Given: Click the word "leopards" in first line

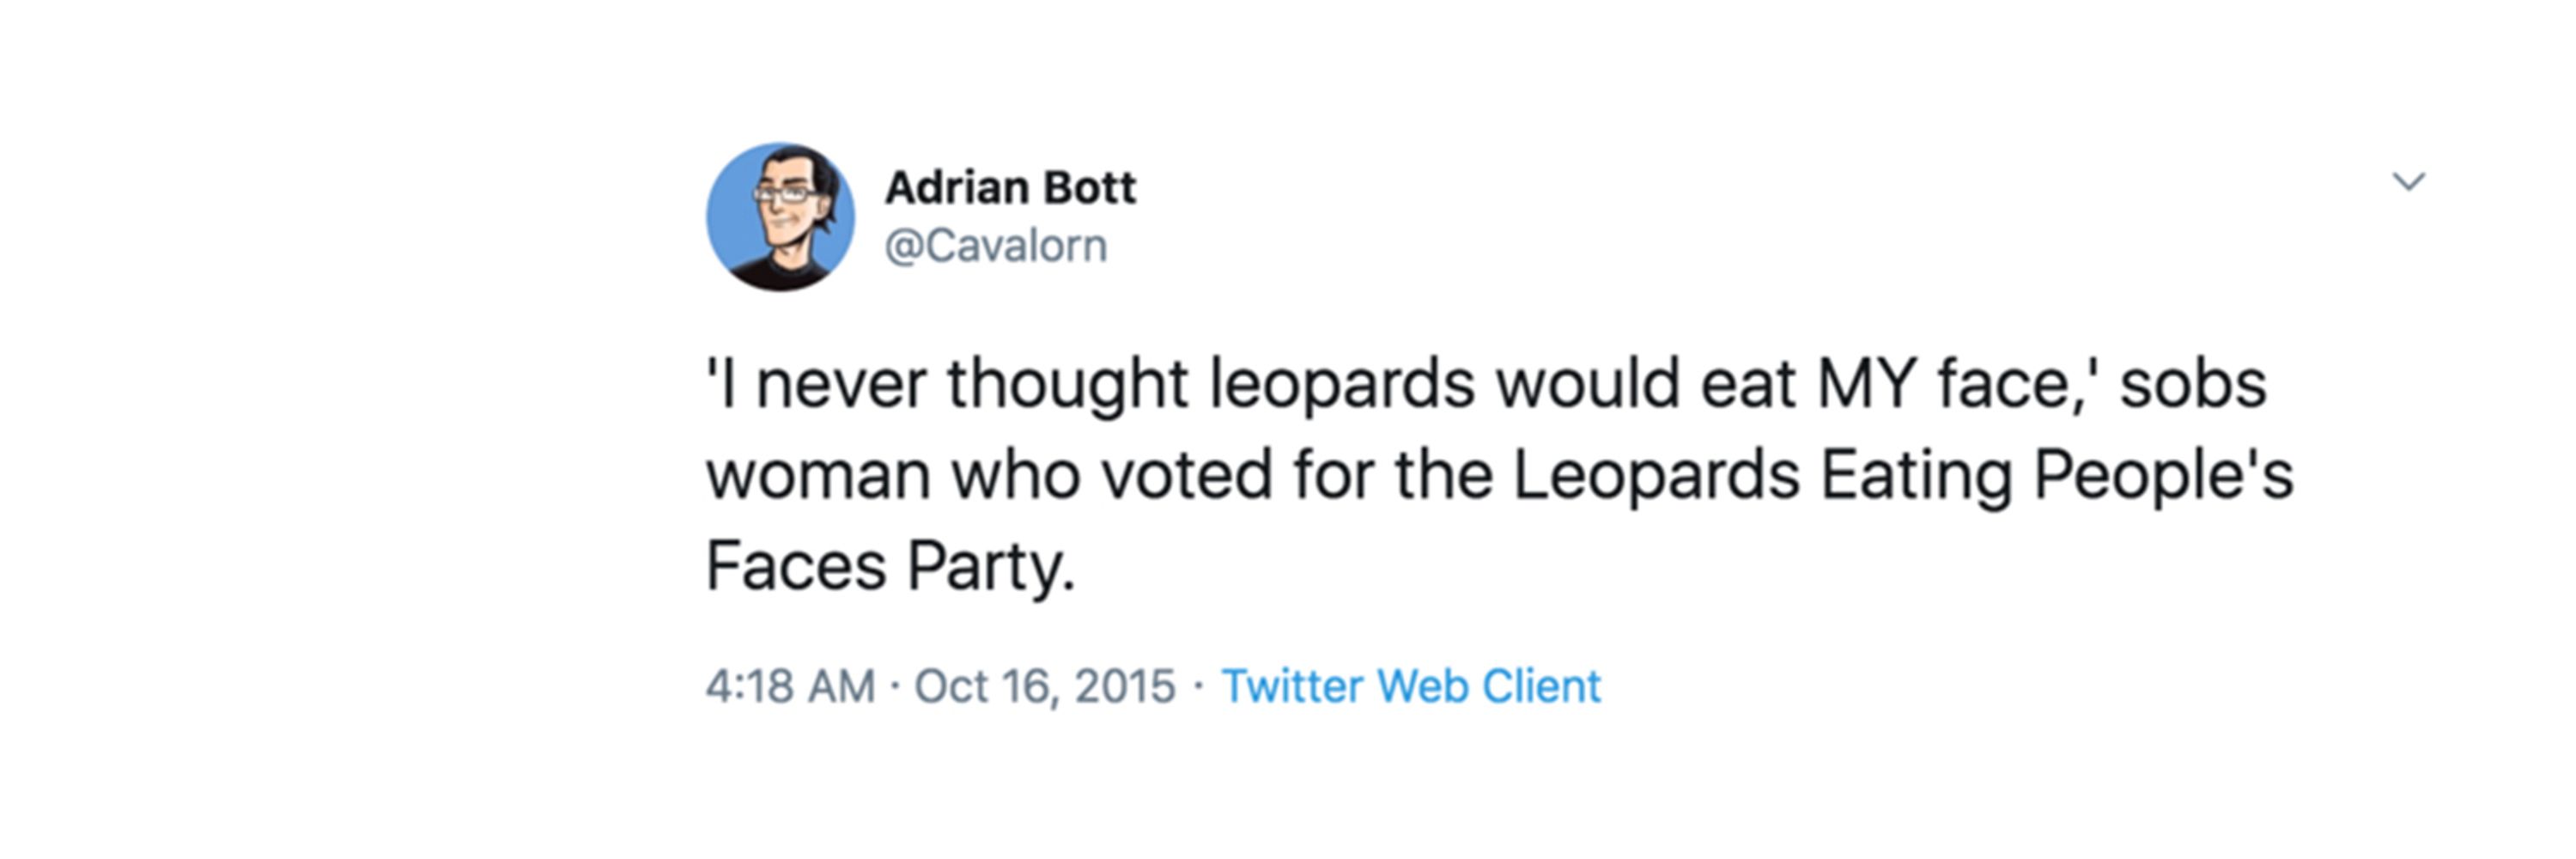Looking at the screenshot, I should (x=1341, y=385).
